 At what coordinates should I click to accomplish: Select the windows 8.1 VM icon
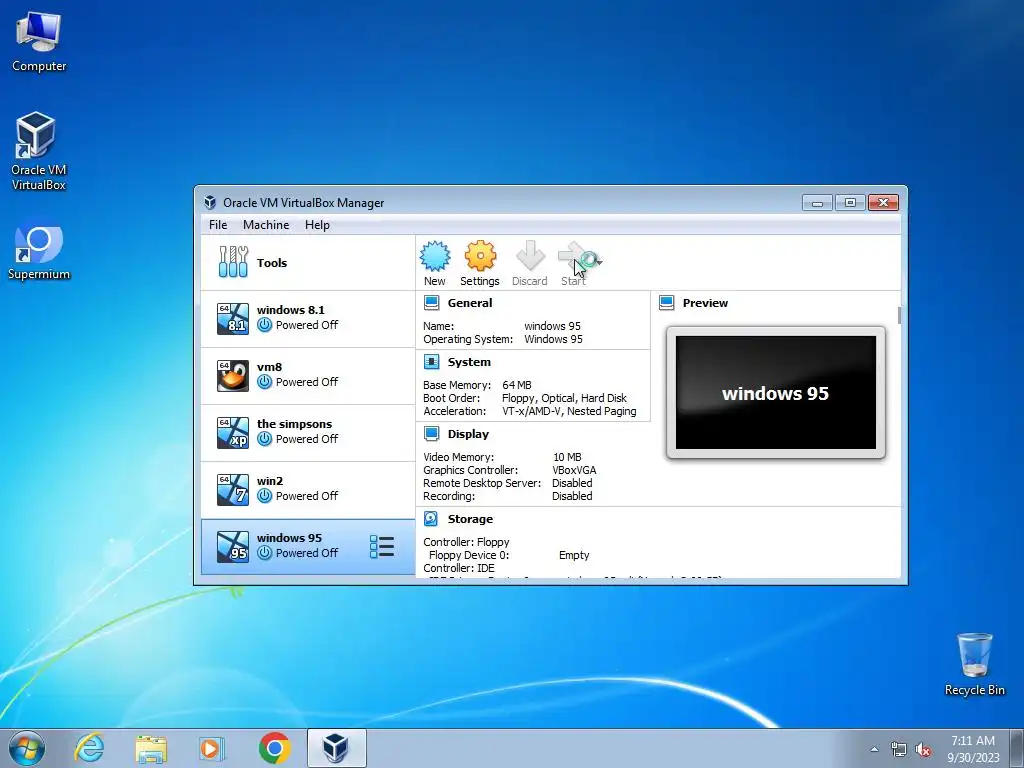click(233, 318)
